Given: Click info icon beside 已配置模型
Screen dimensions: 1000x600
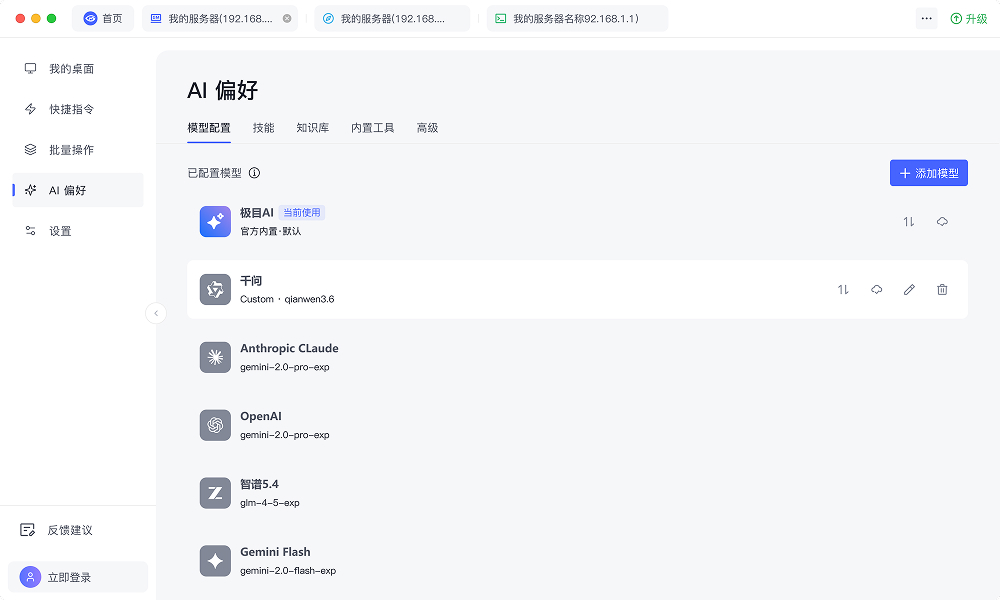Looking at the screenshot, I should coord(254,173).
